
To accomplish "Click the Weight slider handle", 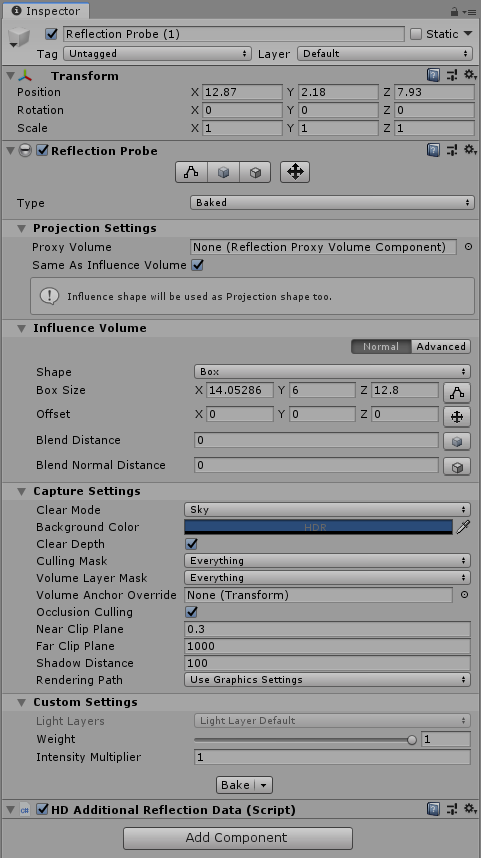I will pos(412,740).
